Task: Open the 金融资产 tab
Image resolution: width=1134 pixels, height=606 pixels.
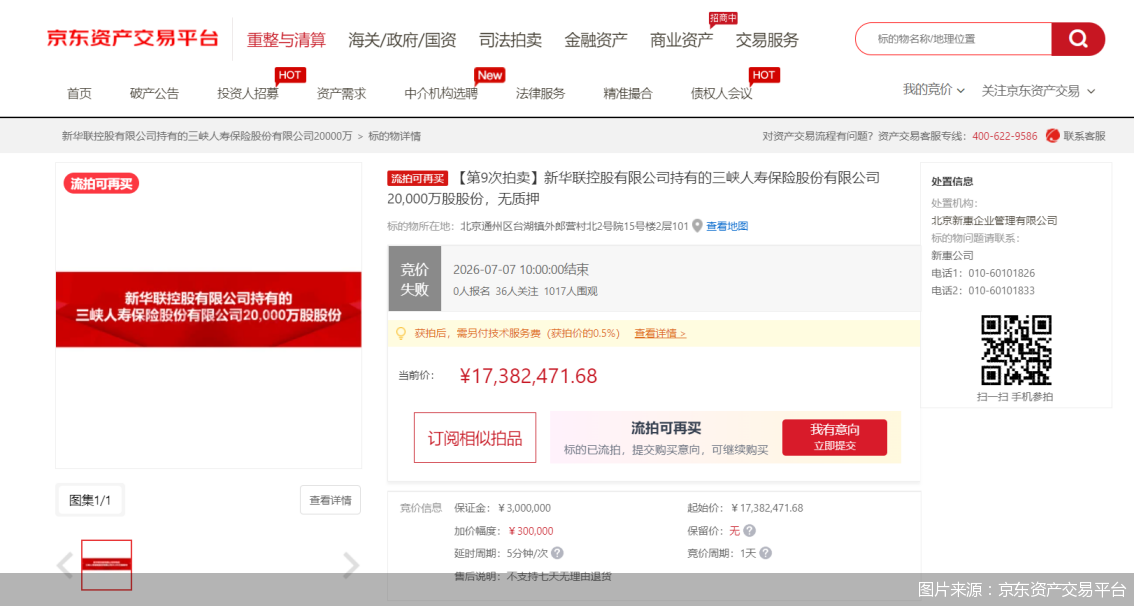Action: 596,40
